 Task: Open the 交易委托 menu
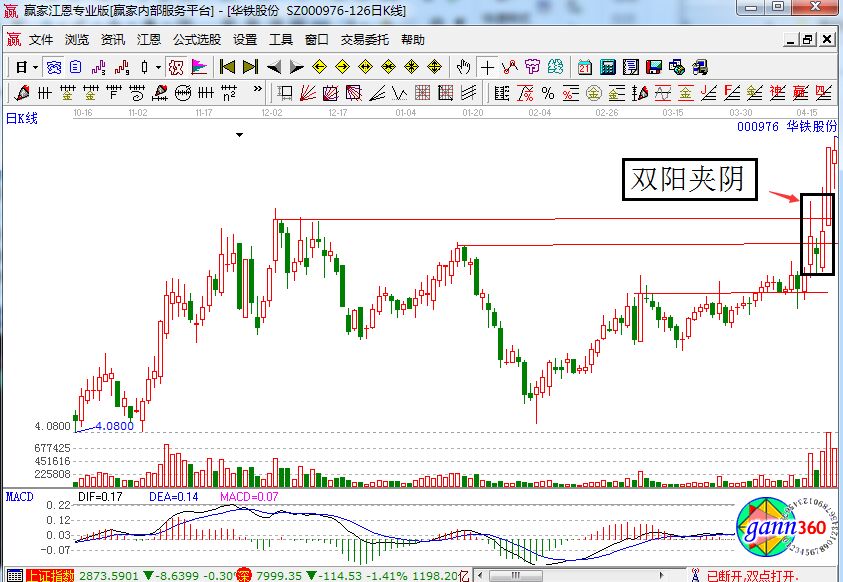point(364,40)
